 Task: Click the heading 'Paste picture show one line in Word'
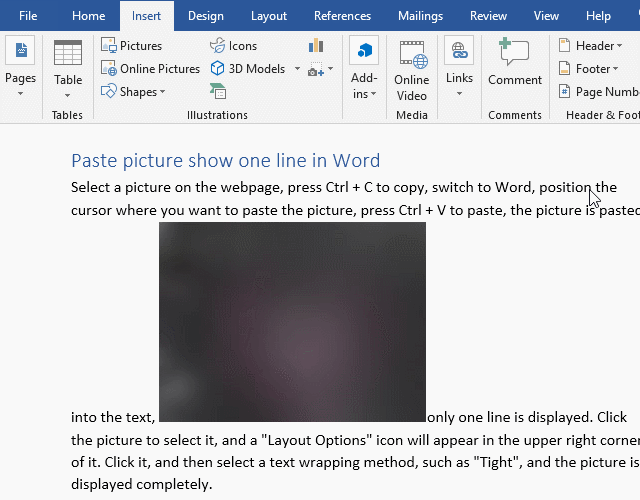(x=225, y=160)
